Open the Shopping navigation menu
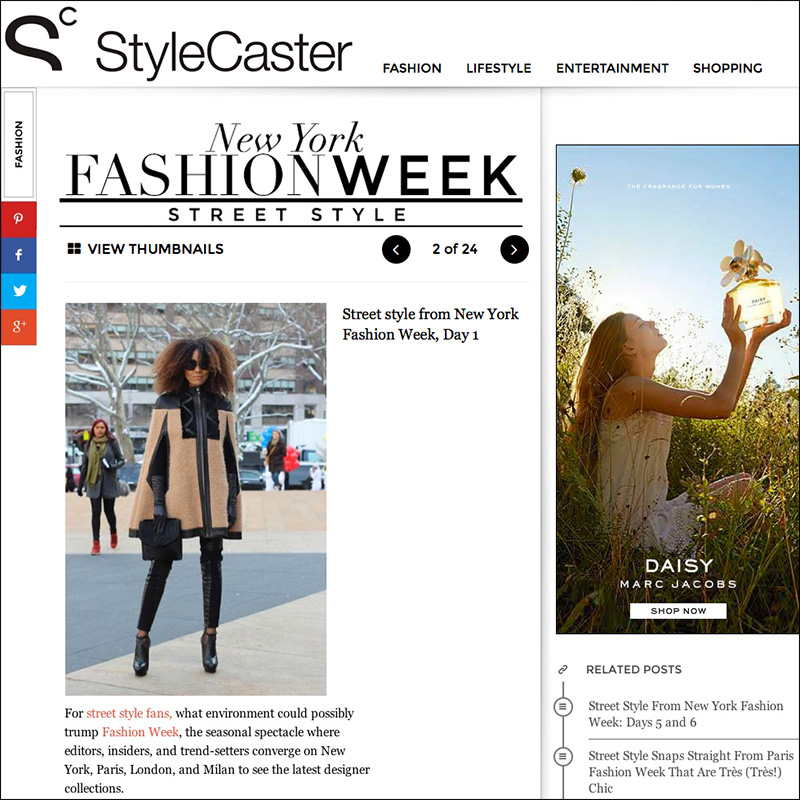 click(728, 68)
